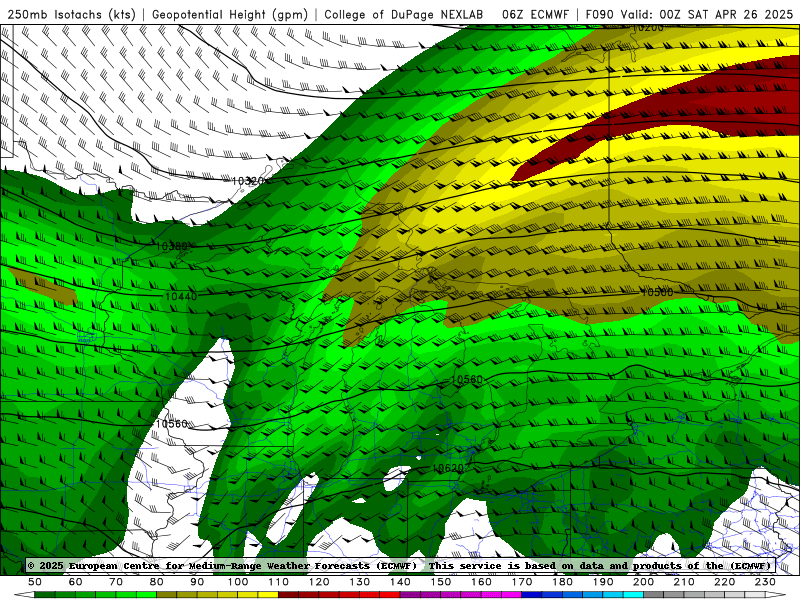The image size is (800, 600).
Task: Click the 160 value on the color scale
Action: click(x=481, y=582)
